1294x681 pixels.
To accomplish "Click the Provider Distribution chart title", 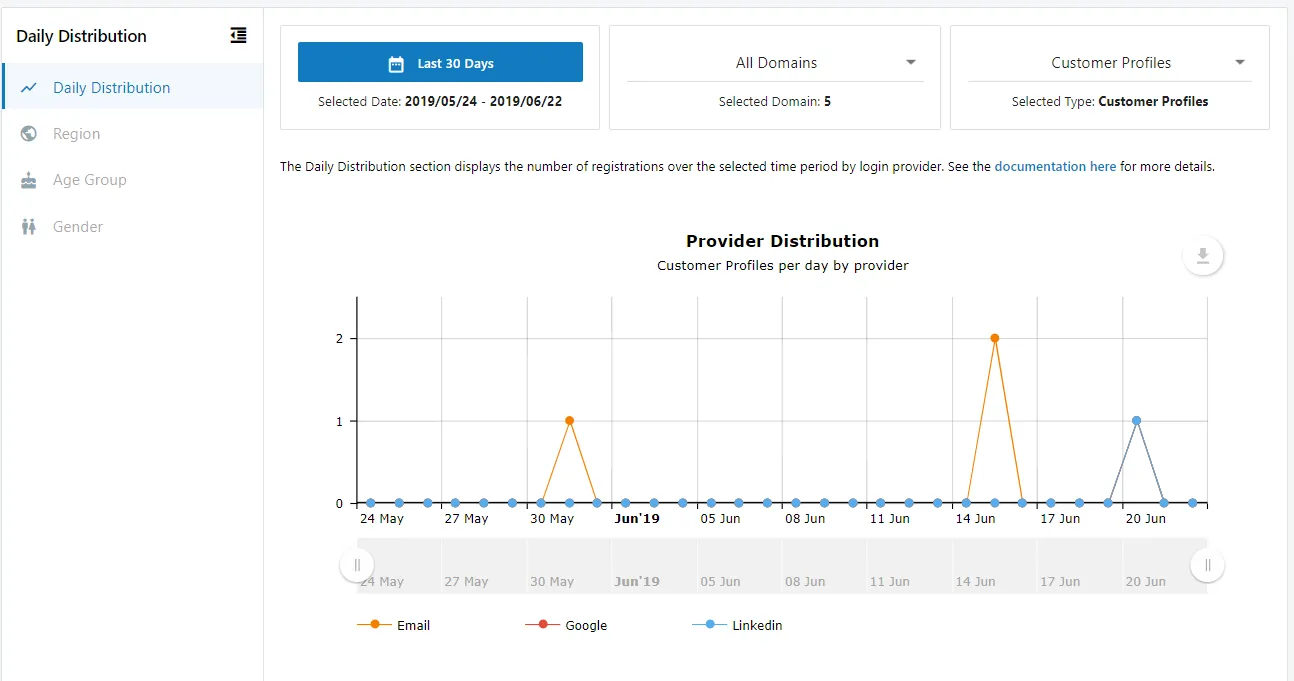I will click(x=783, y=241).
